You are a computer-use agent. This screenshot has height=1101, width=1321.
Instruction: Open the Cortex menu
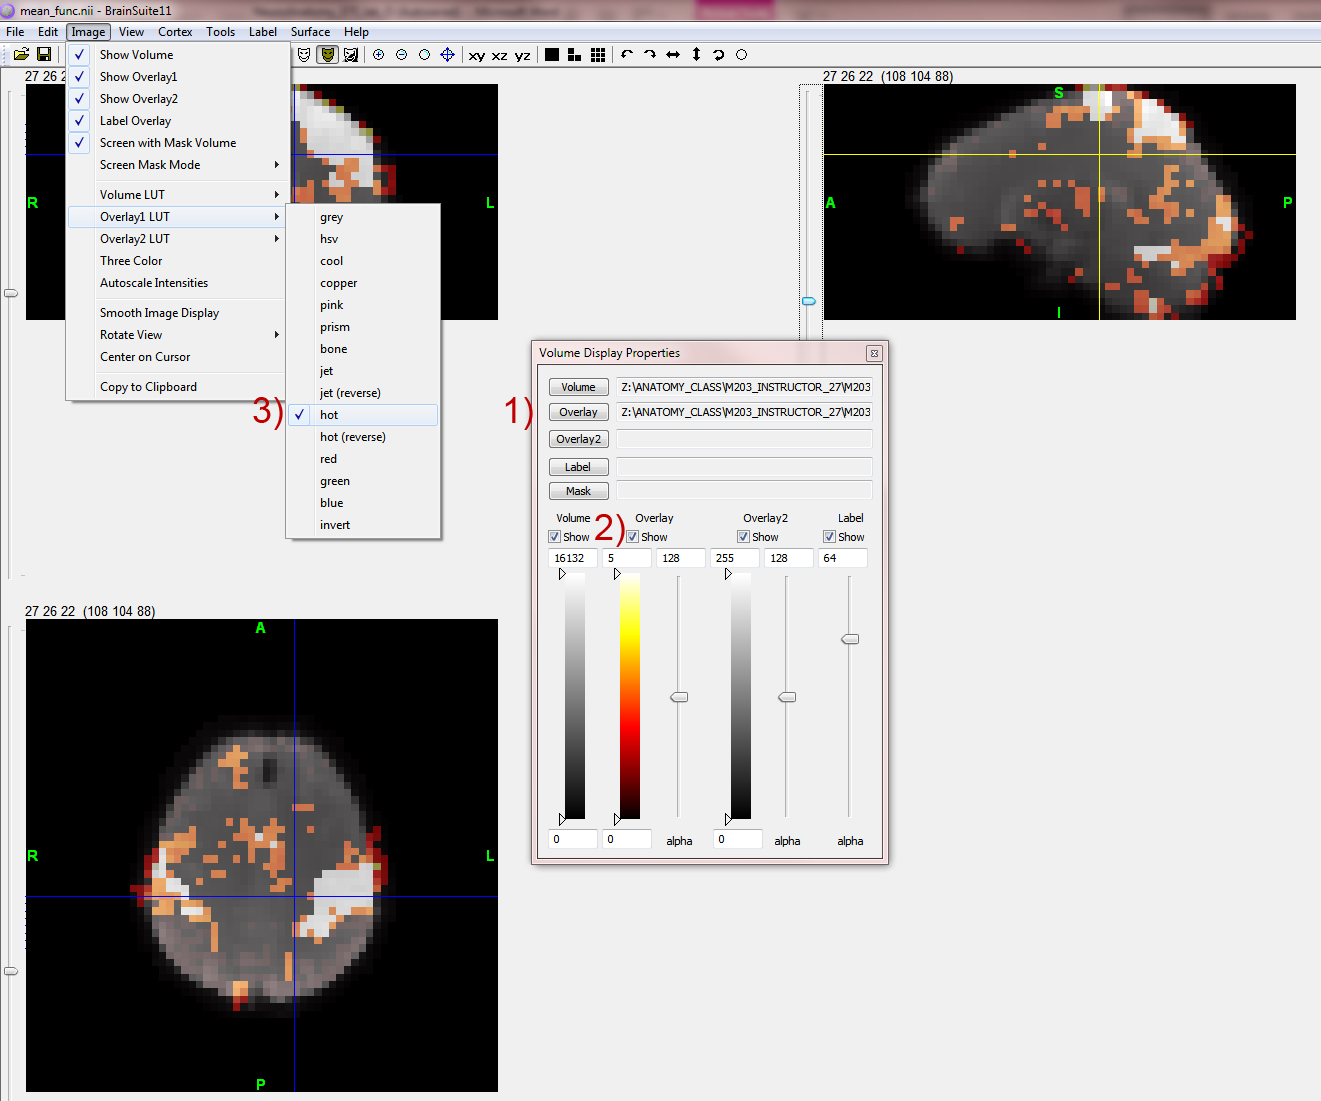coord(175,32)
